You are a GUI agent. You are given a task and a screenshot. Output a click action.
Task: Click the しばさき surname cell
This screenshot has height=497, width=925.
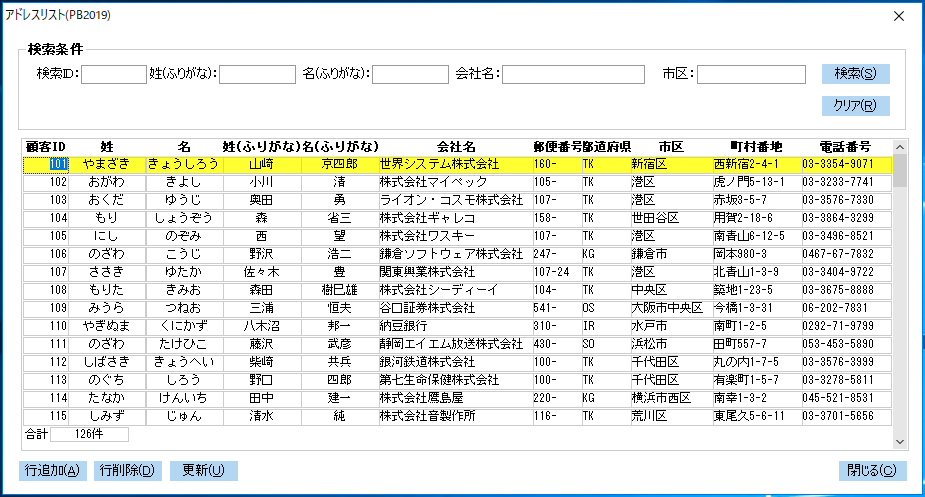click(107, 362)
